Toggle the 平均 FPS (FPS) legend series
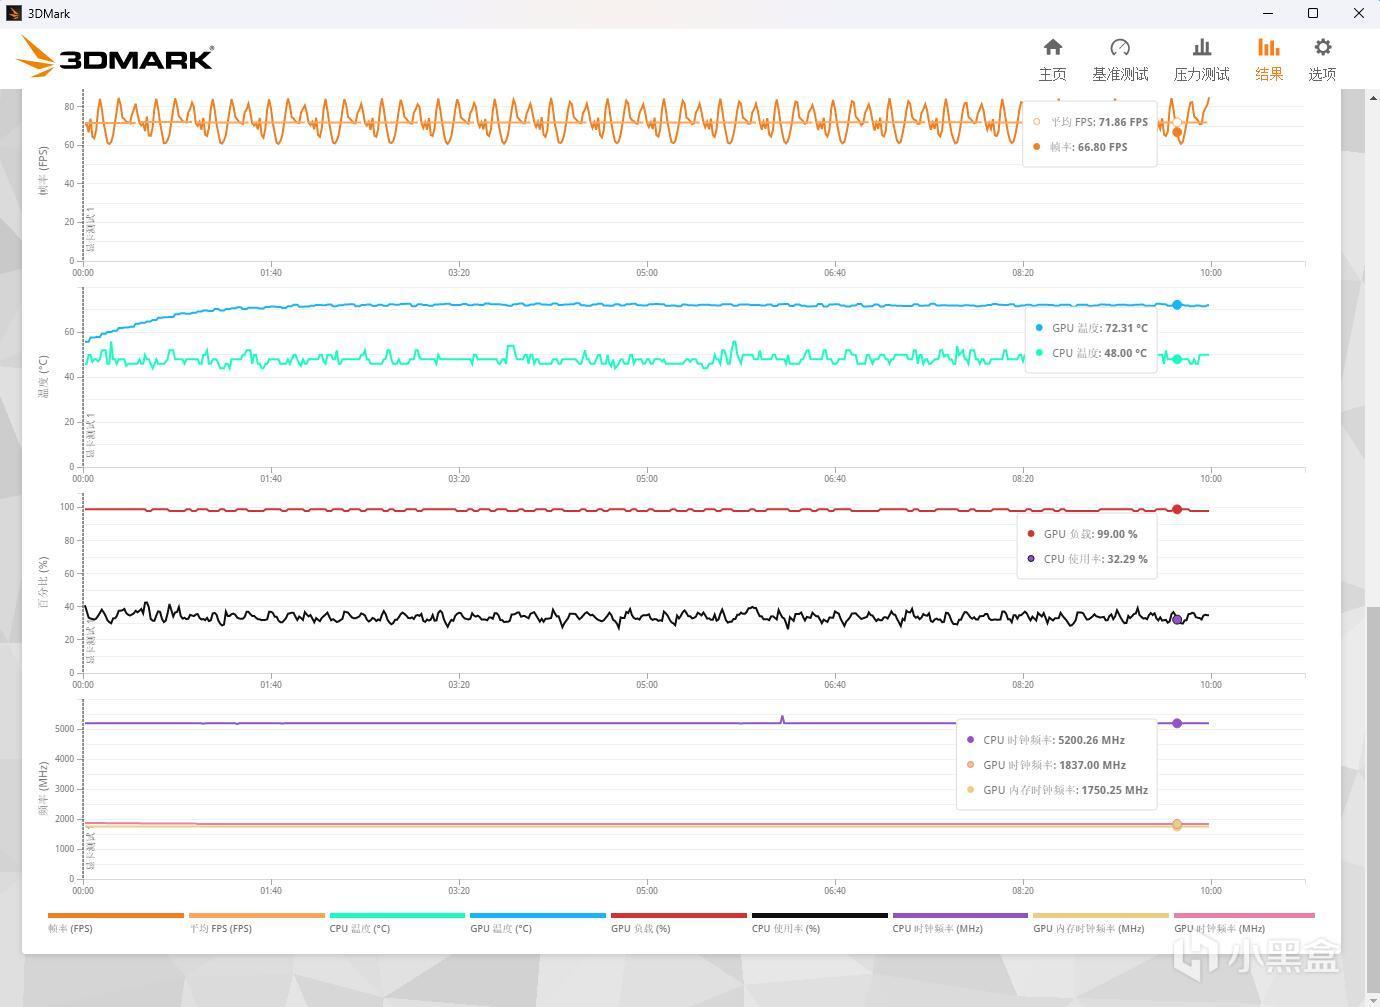Viewport: 1380px width, 1007px height. 257,922
